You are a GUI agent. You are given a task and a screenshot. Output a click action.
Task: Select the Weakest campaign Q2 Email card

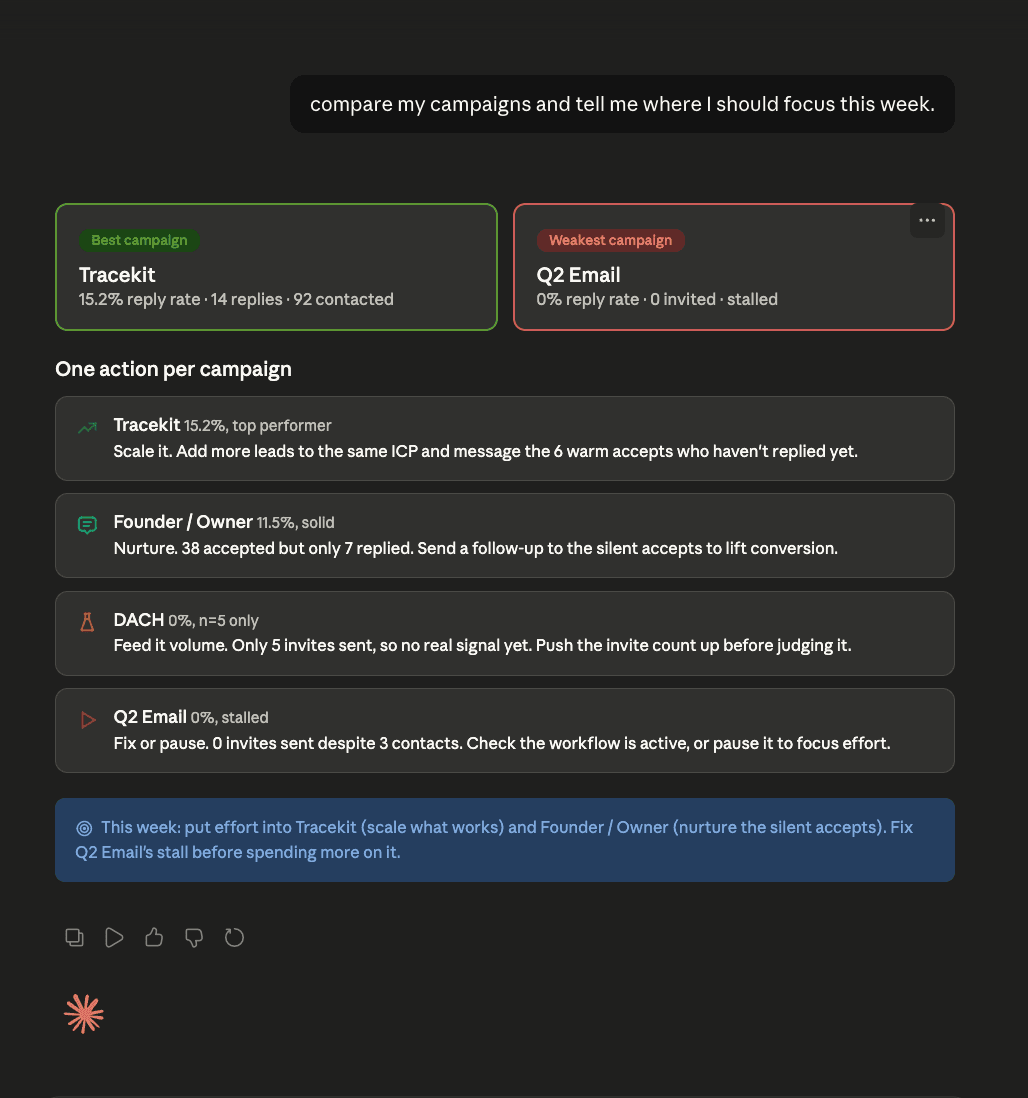734,267
